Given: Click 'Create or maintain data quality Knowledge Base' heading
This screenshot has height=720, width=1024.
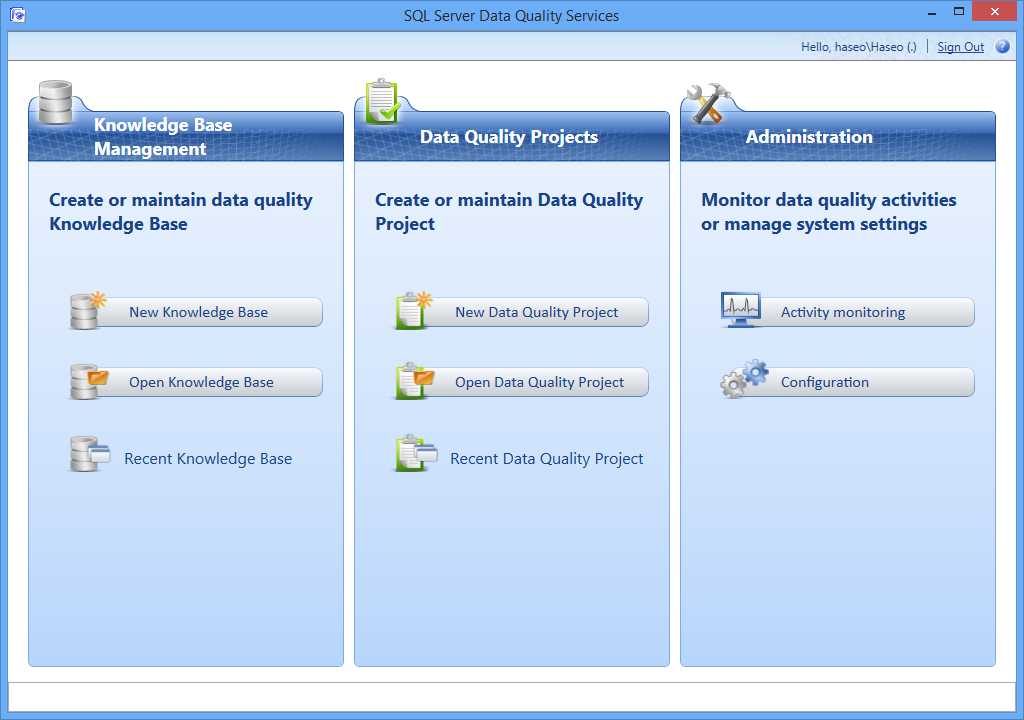Looking at the screenshot, I should pyautogui.click(x=181, y=212).
